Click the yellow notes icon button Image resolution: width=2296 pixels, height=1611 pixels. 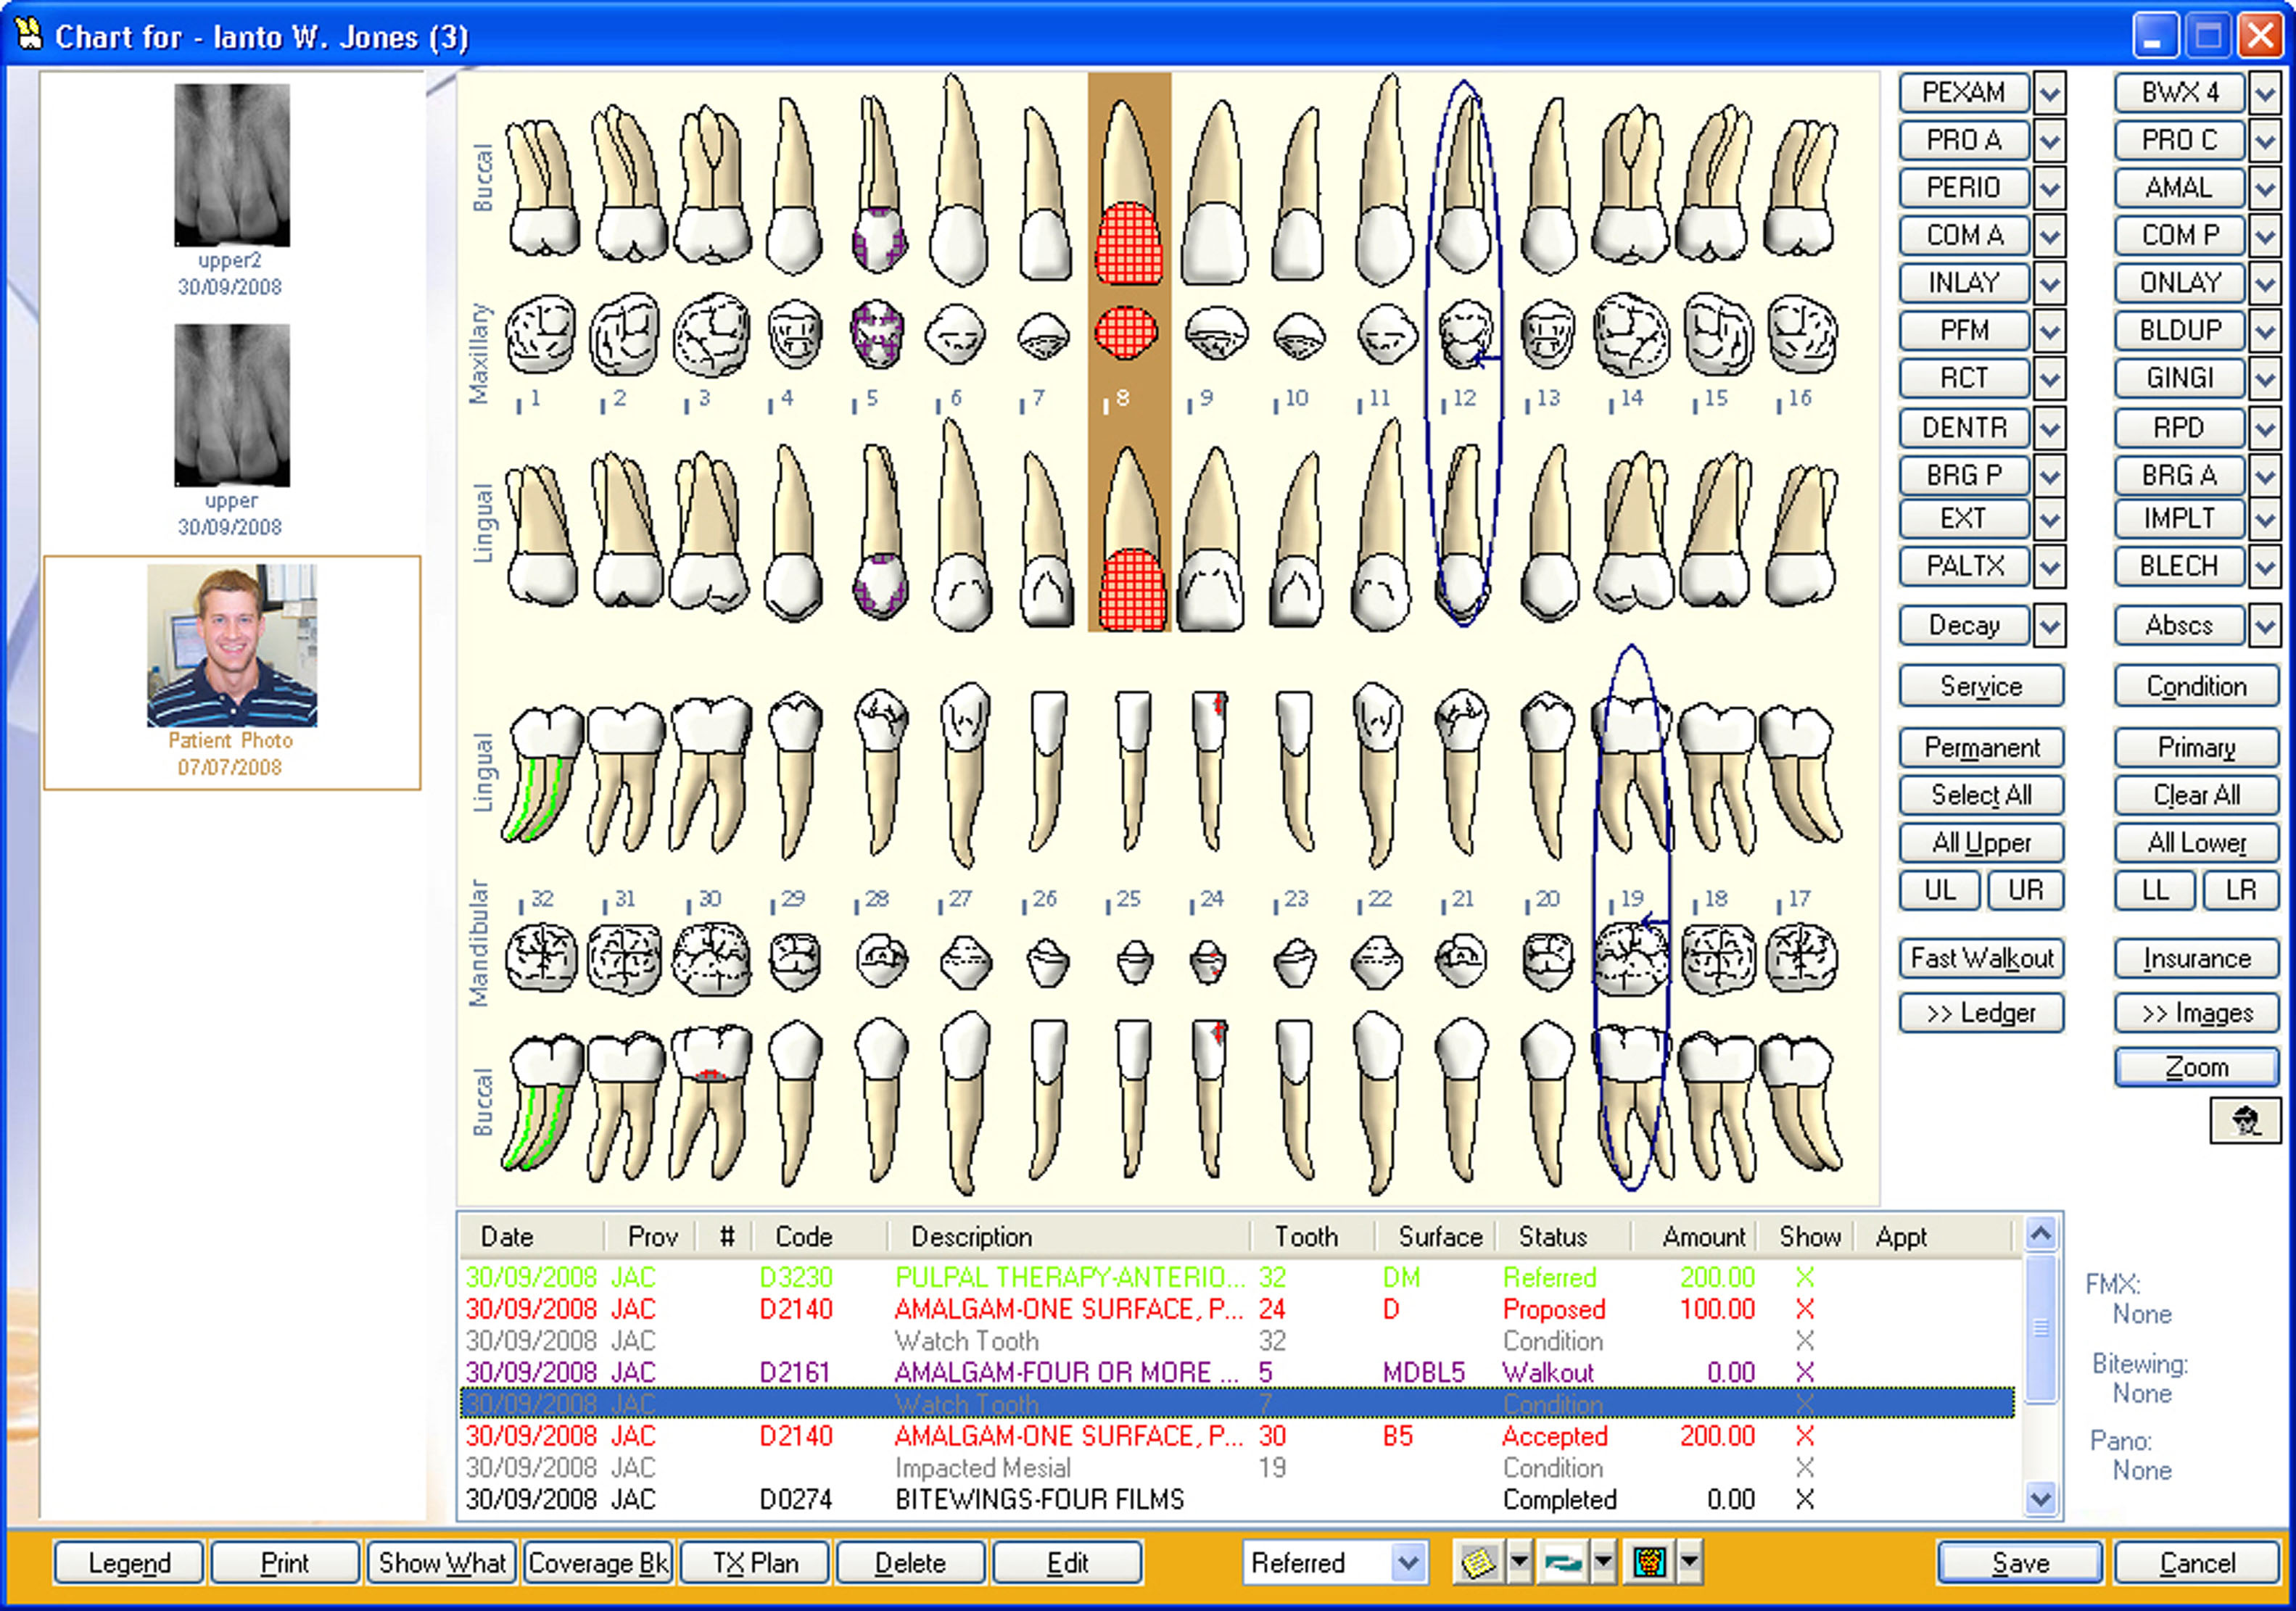click(x=1478, y=1562)
